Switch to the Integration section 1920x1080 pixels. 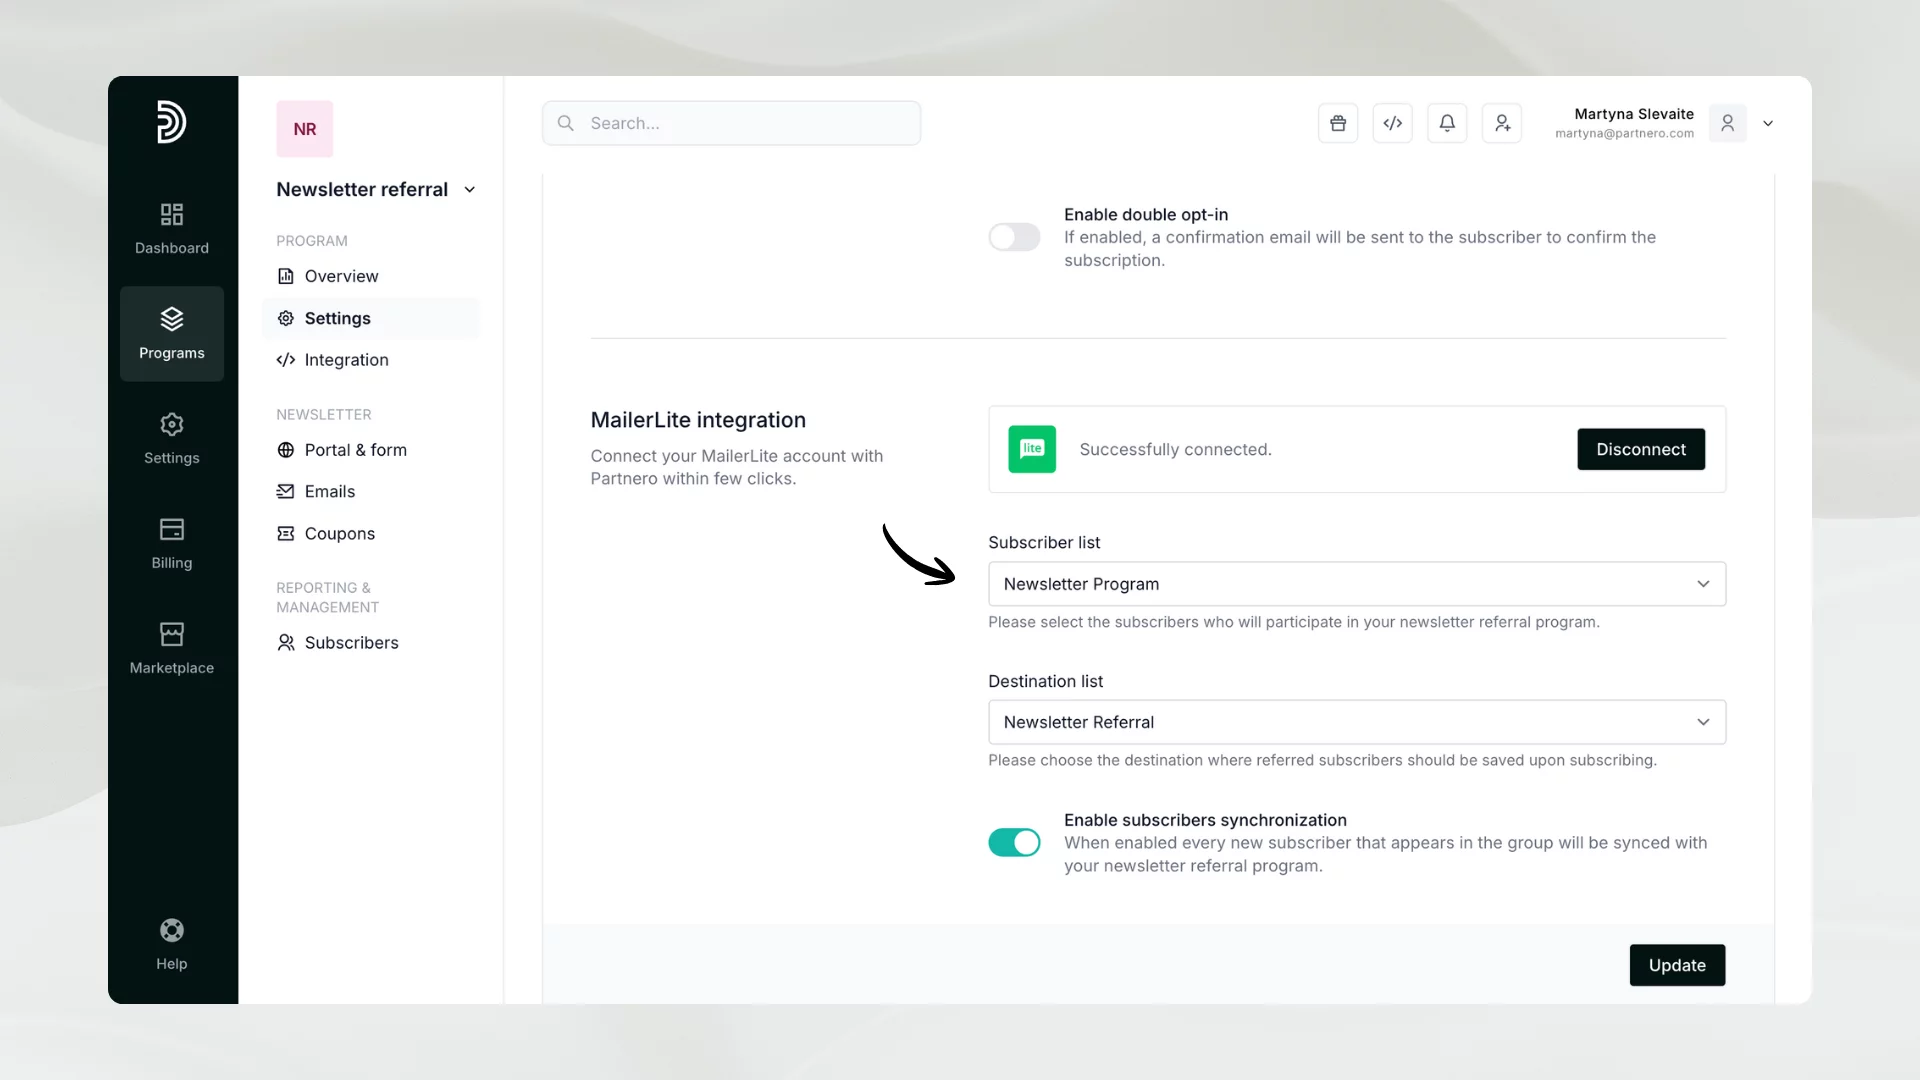pyautogui.click(x=345, y=360)
